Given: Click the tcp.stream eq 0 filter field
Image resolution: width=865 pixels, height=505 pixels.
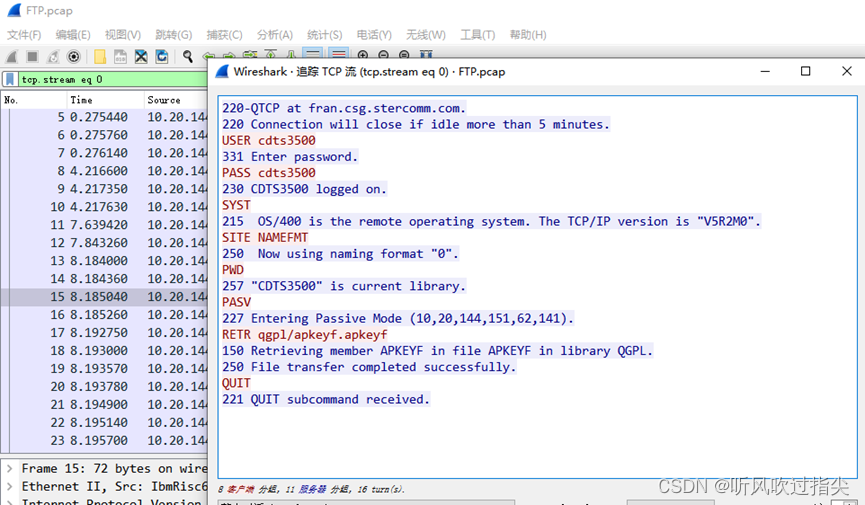Looking at the screenshot, I should tap(113, 79).
